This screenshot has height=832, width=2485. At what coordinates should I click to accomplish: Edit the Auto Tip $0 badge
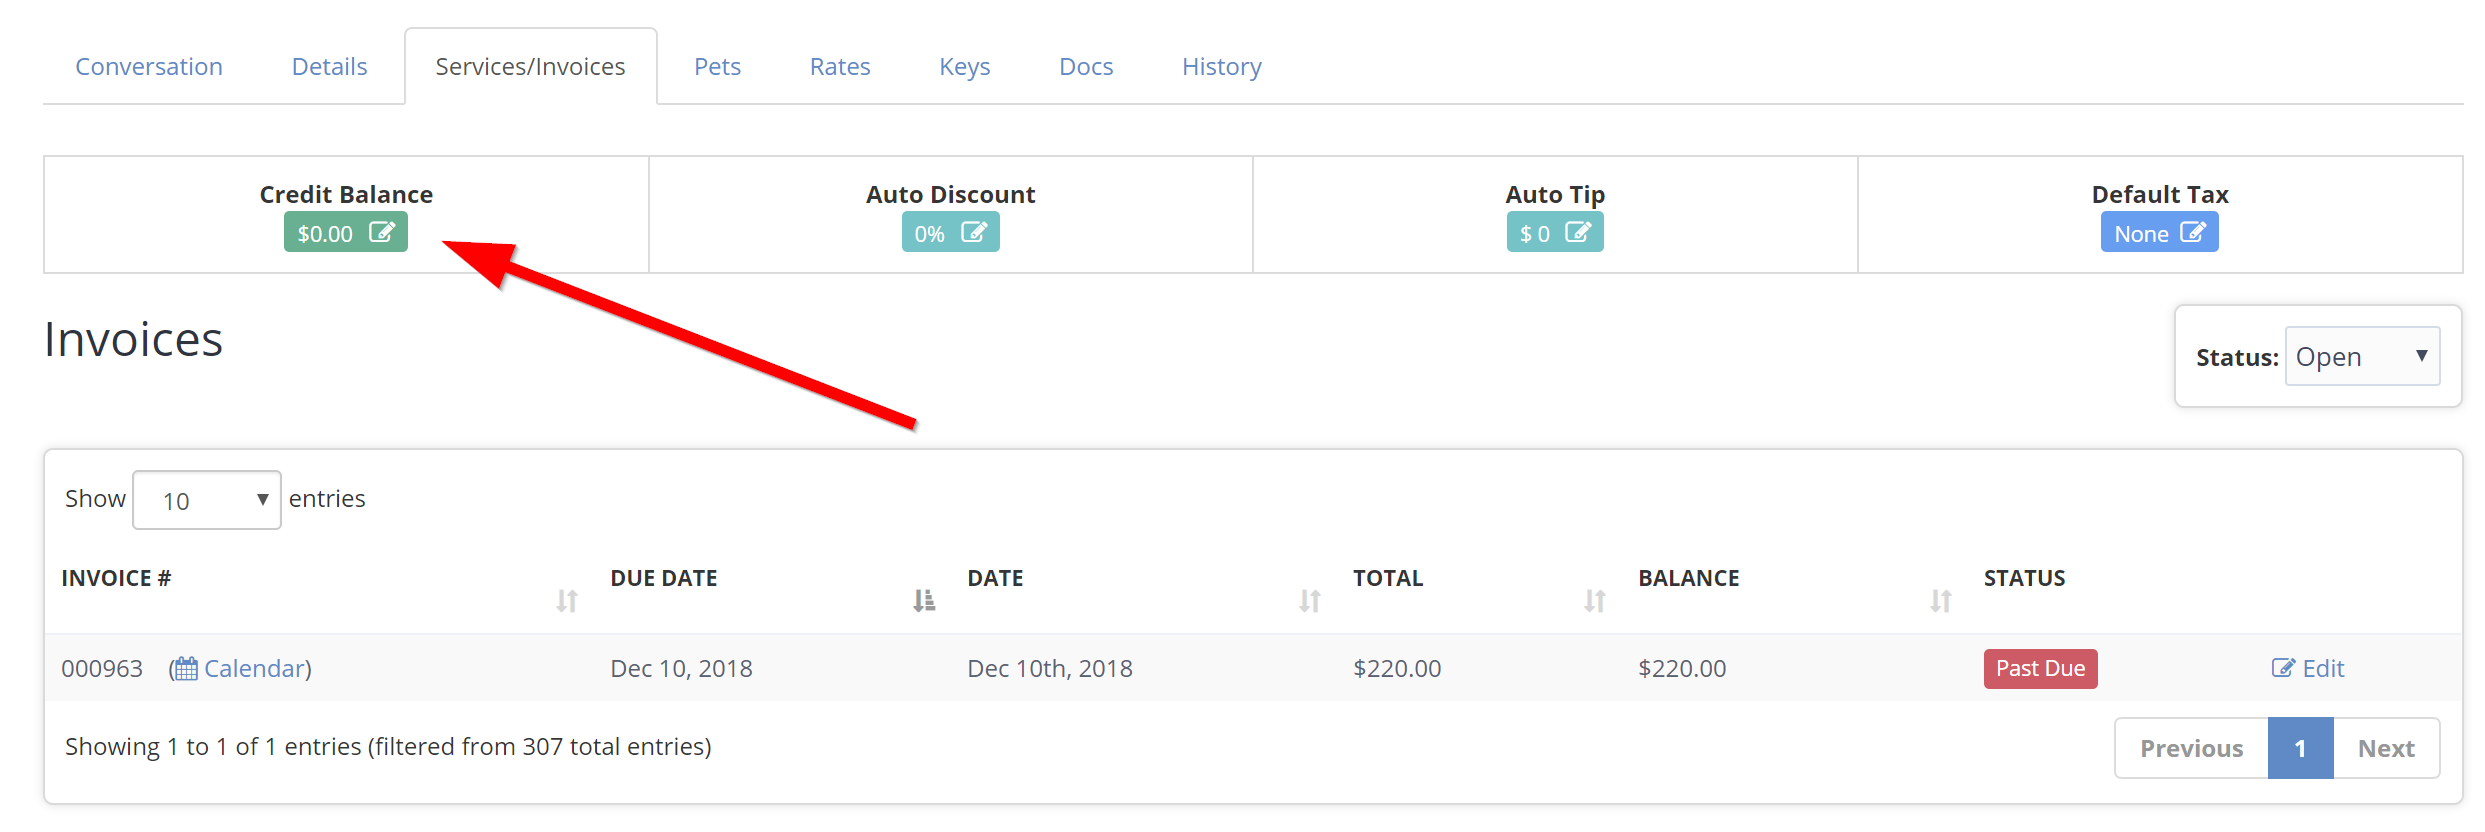tap(1555, 232)
